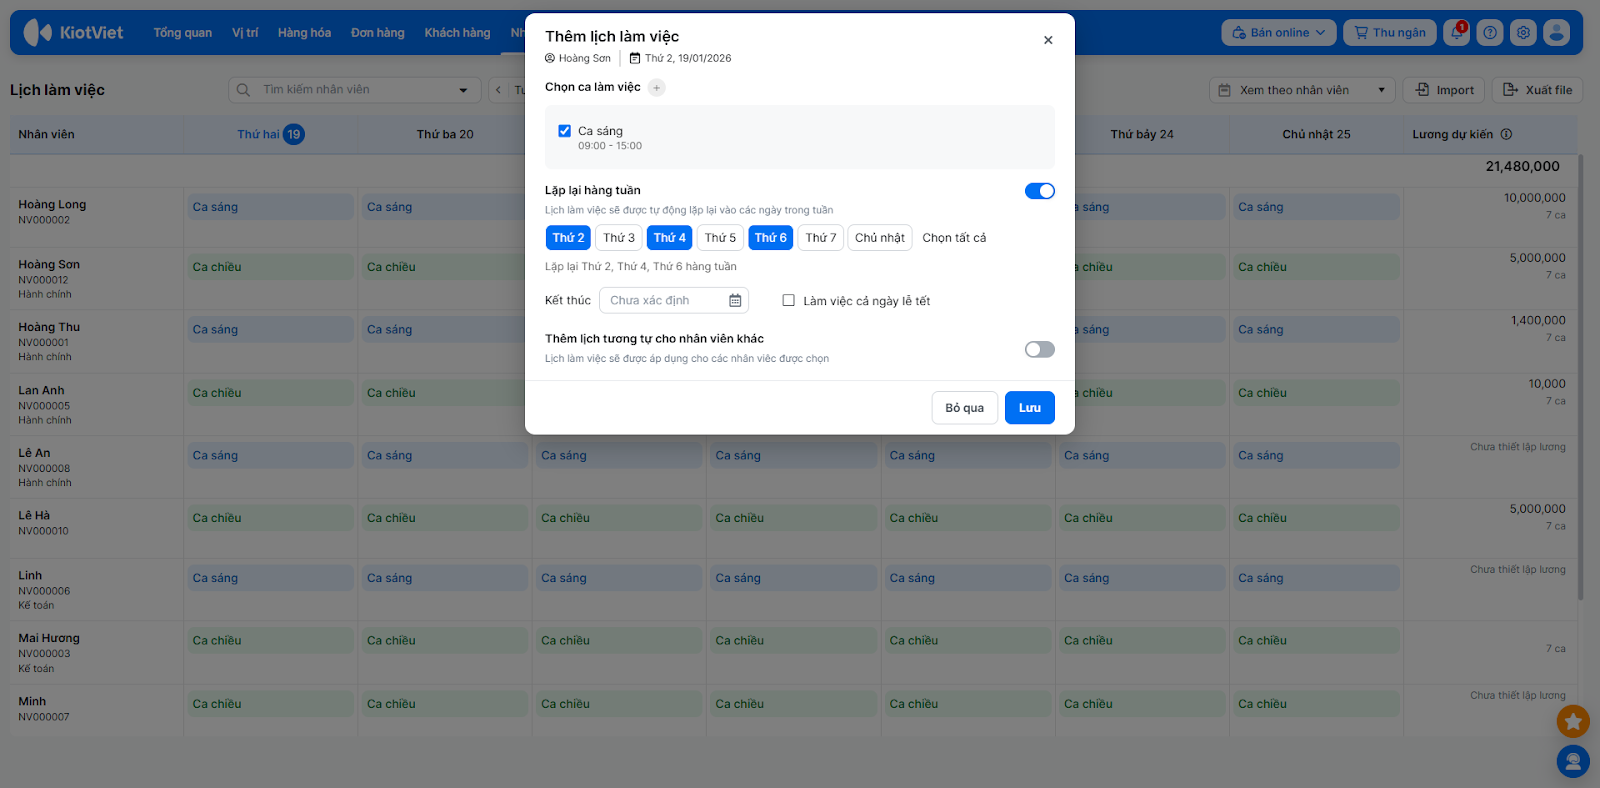Click the Xuất file button
The height and width of the screenshot is (788, 1600).
click(1538, 90)
